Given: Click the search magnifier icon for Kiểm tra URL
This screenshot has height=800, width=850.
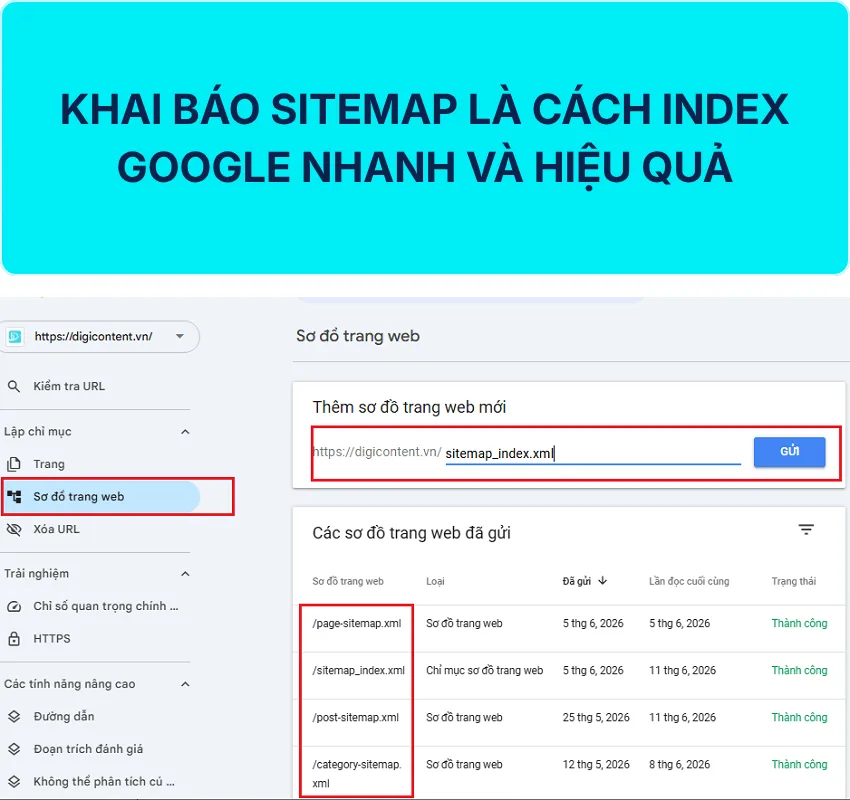Looking at the screenshot, I should pos(14,386).
